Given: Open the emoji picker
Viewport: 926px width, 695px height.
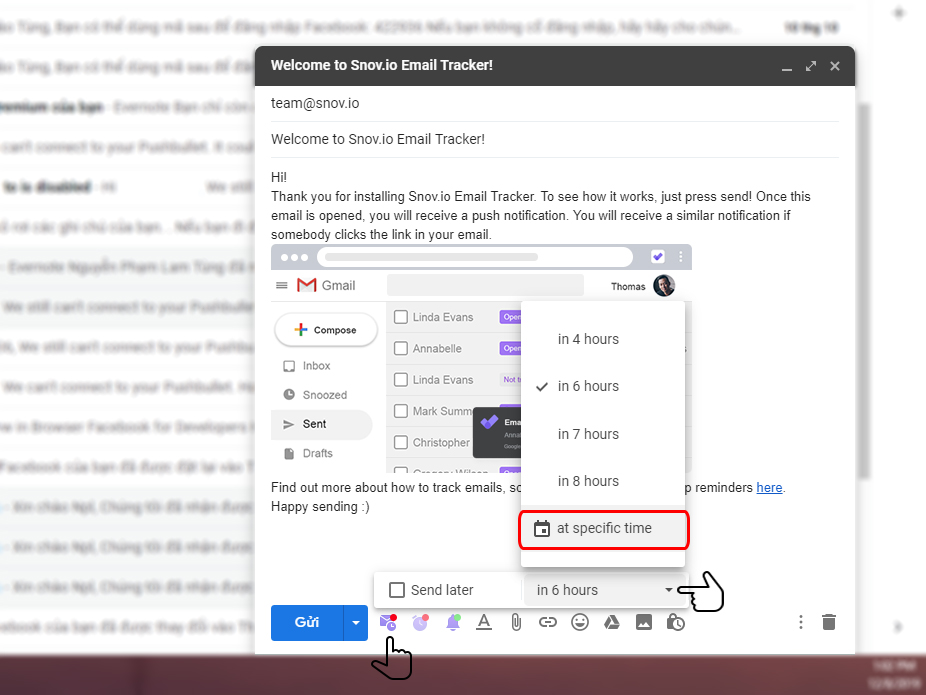Looking at the screenshot, I should (580, 622).
